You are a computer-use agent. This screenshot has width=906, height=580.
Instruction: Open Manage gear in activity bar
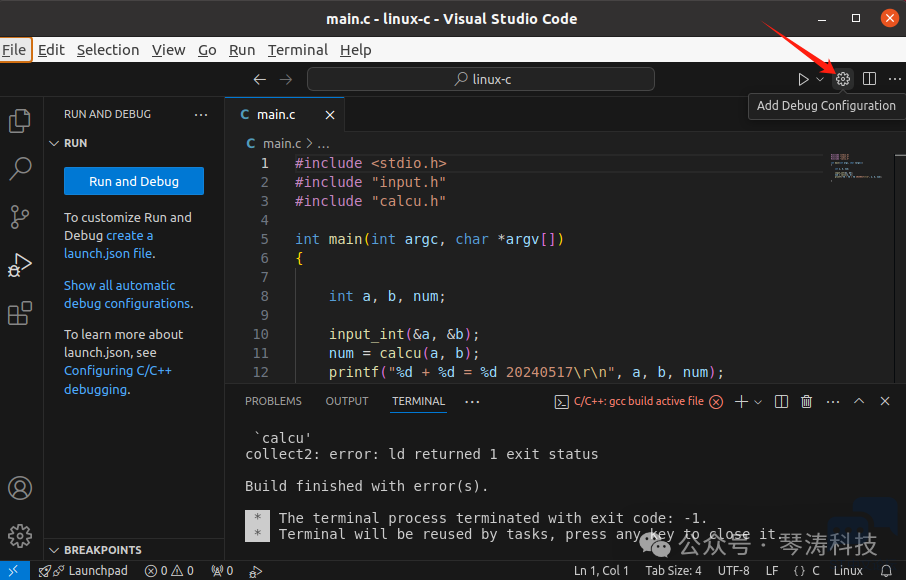coord(20,536)
